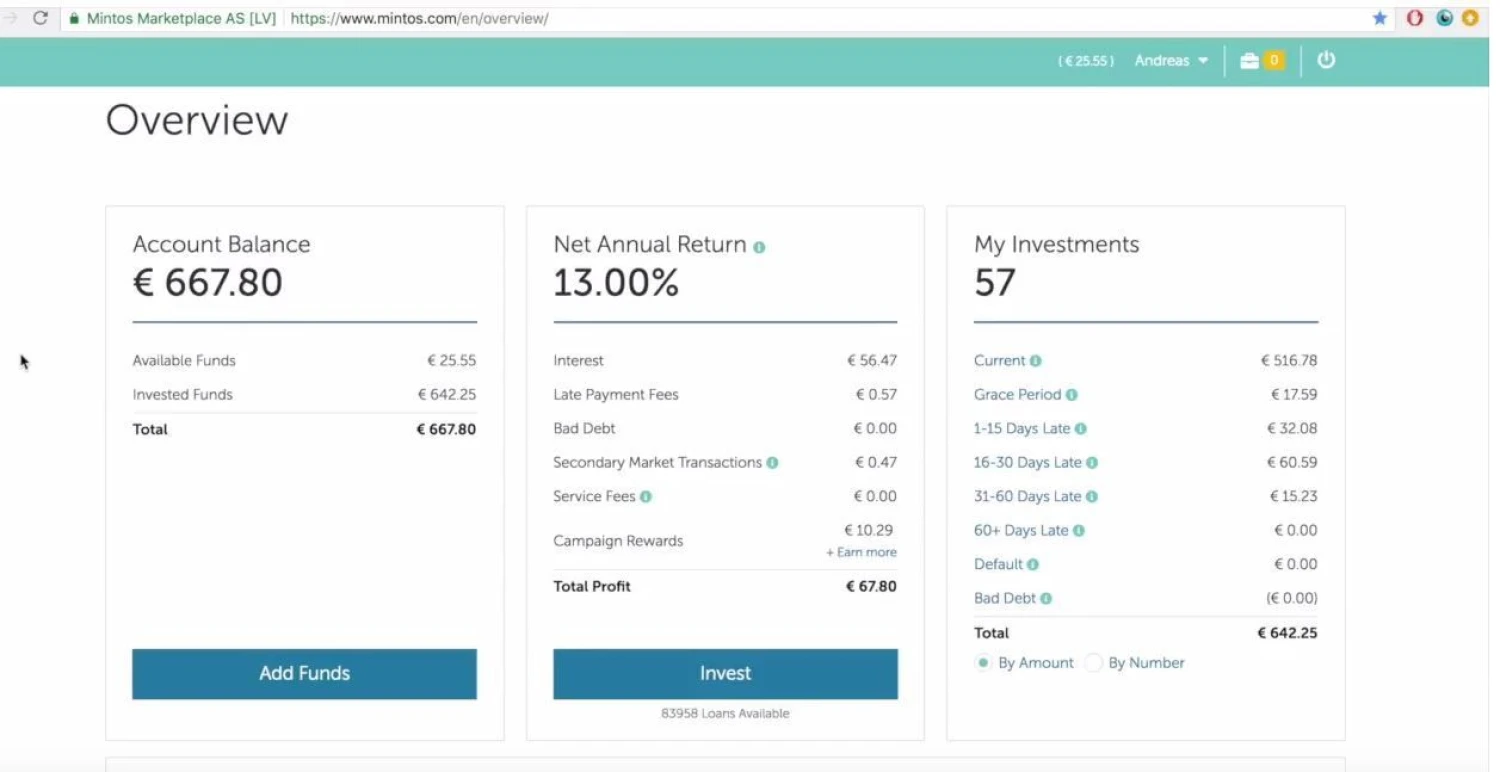1500x772 pixels.
Task: Click info icon beside Service Fees
Action: coord(646,497)
